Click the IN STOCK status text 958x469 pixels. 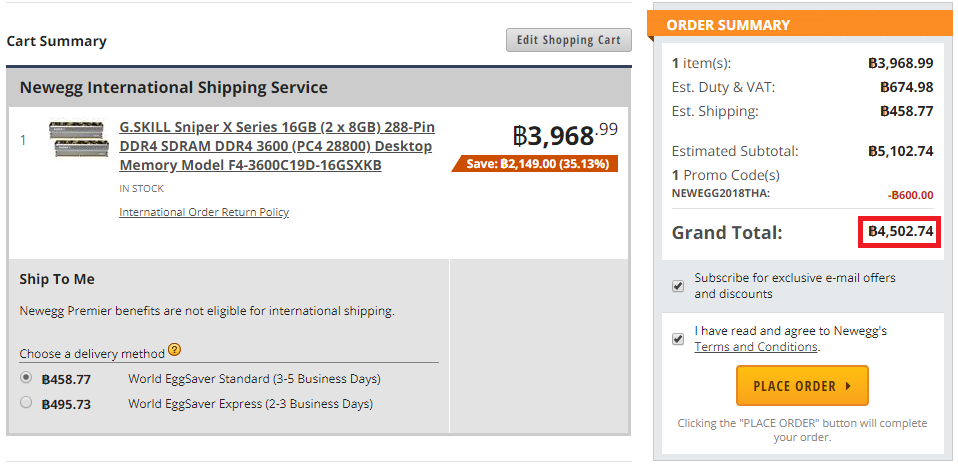tap(141, 189)
